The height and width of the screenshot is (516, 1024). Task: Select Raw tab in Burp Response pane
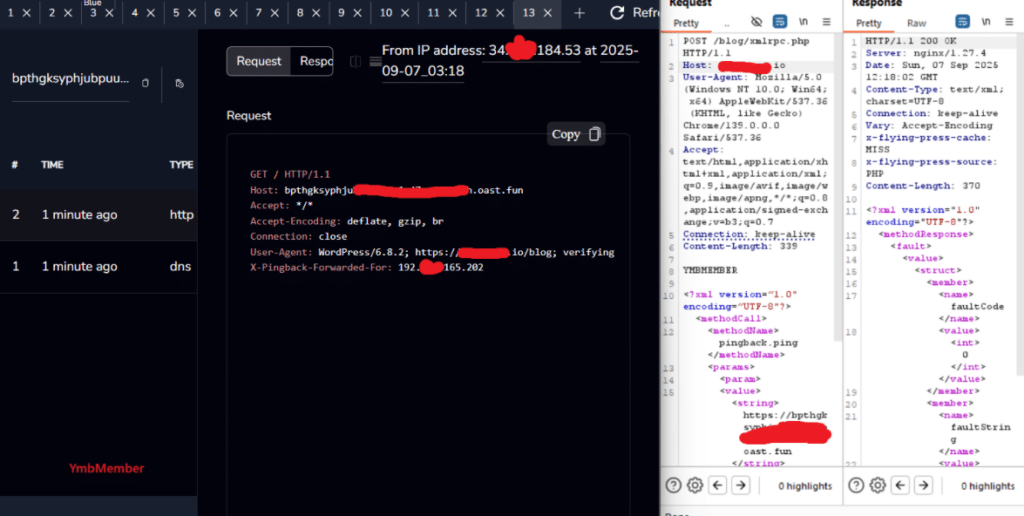(916, 23)
